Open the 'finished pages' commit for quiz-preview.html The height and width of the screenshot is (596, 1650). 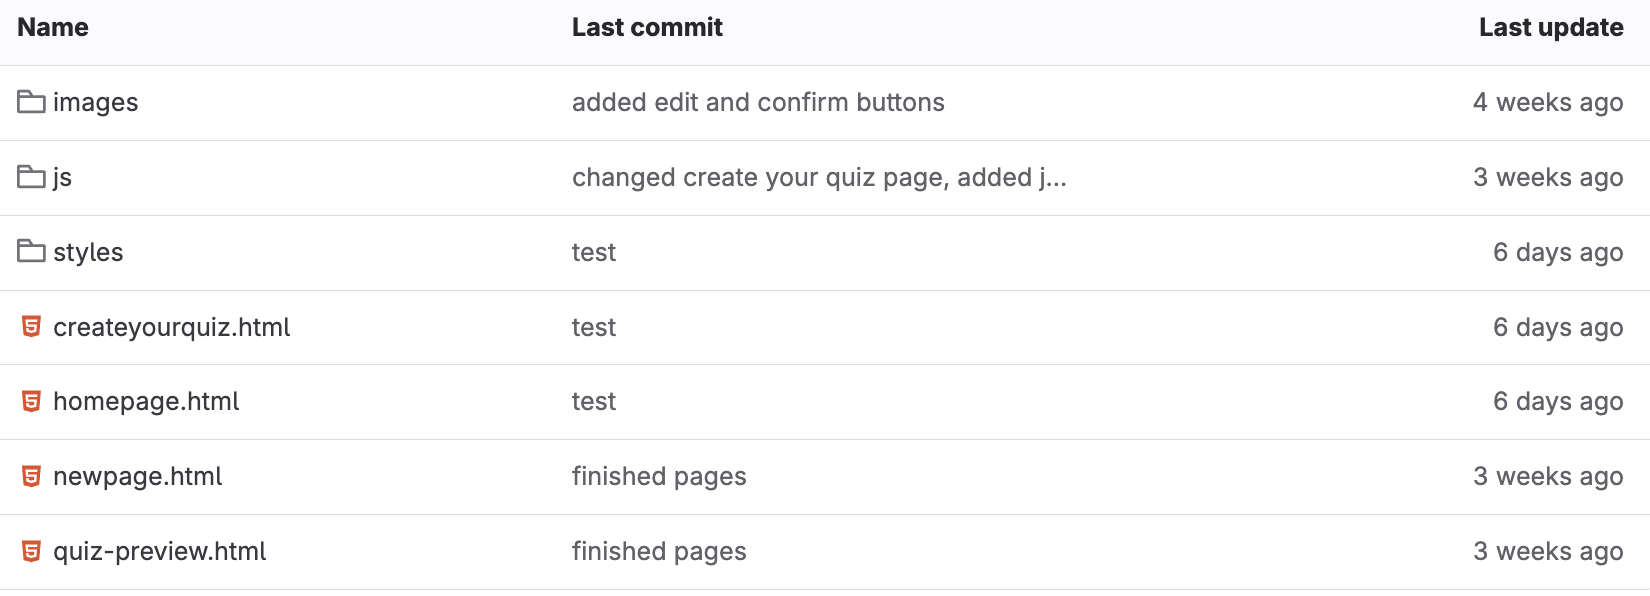click(x=658, y=551)
